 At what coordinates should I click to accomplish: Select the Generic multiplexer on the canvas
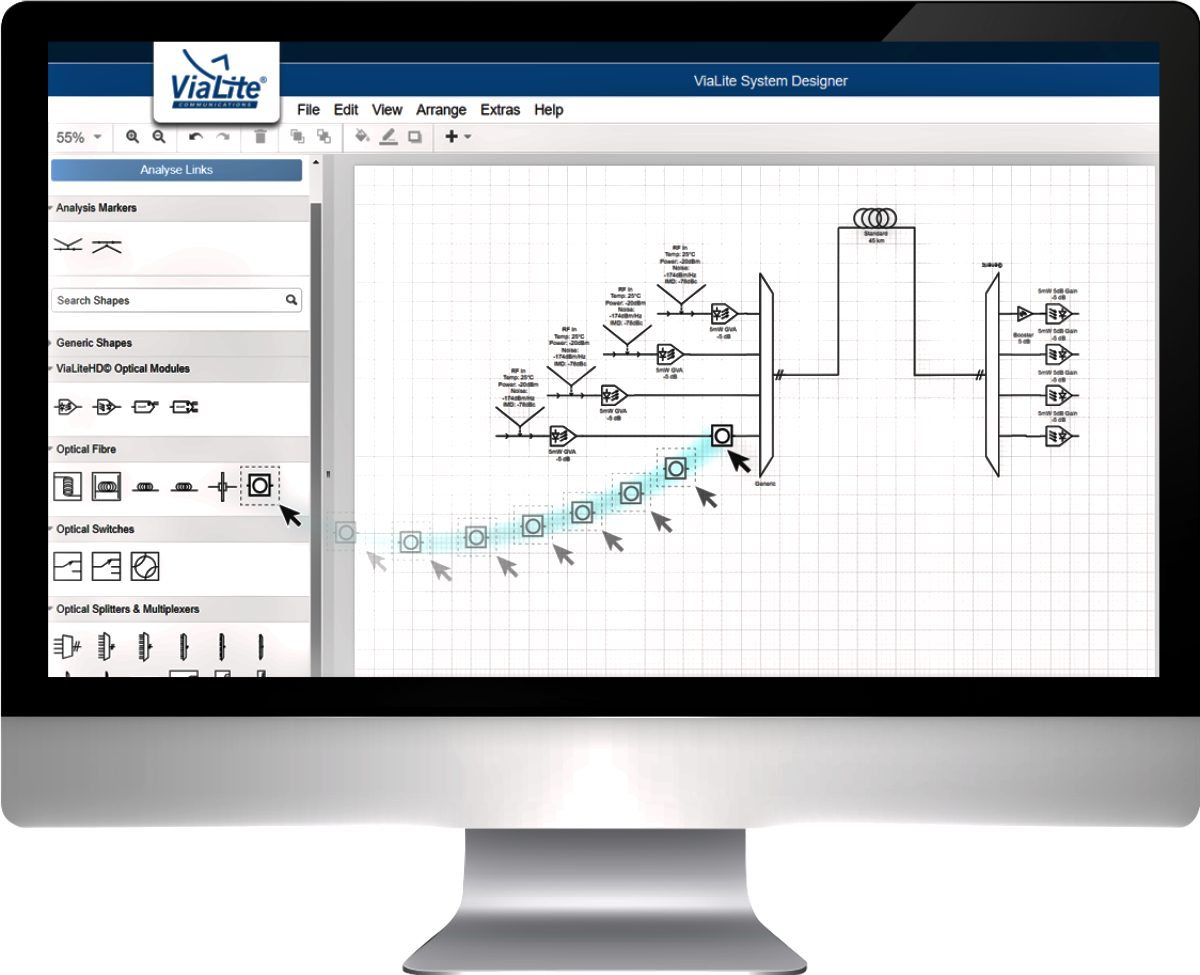[766, 376]
